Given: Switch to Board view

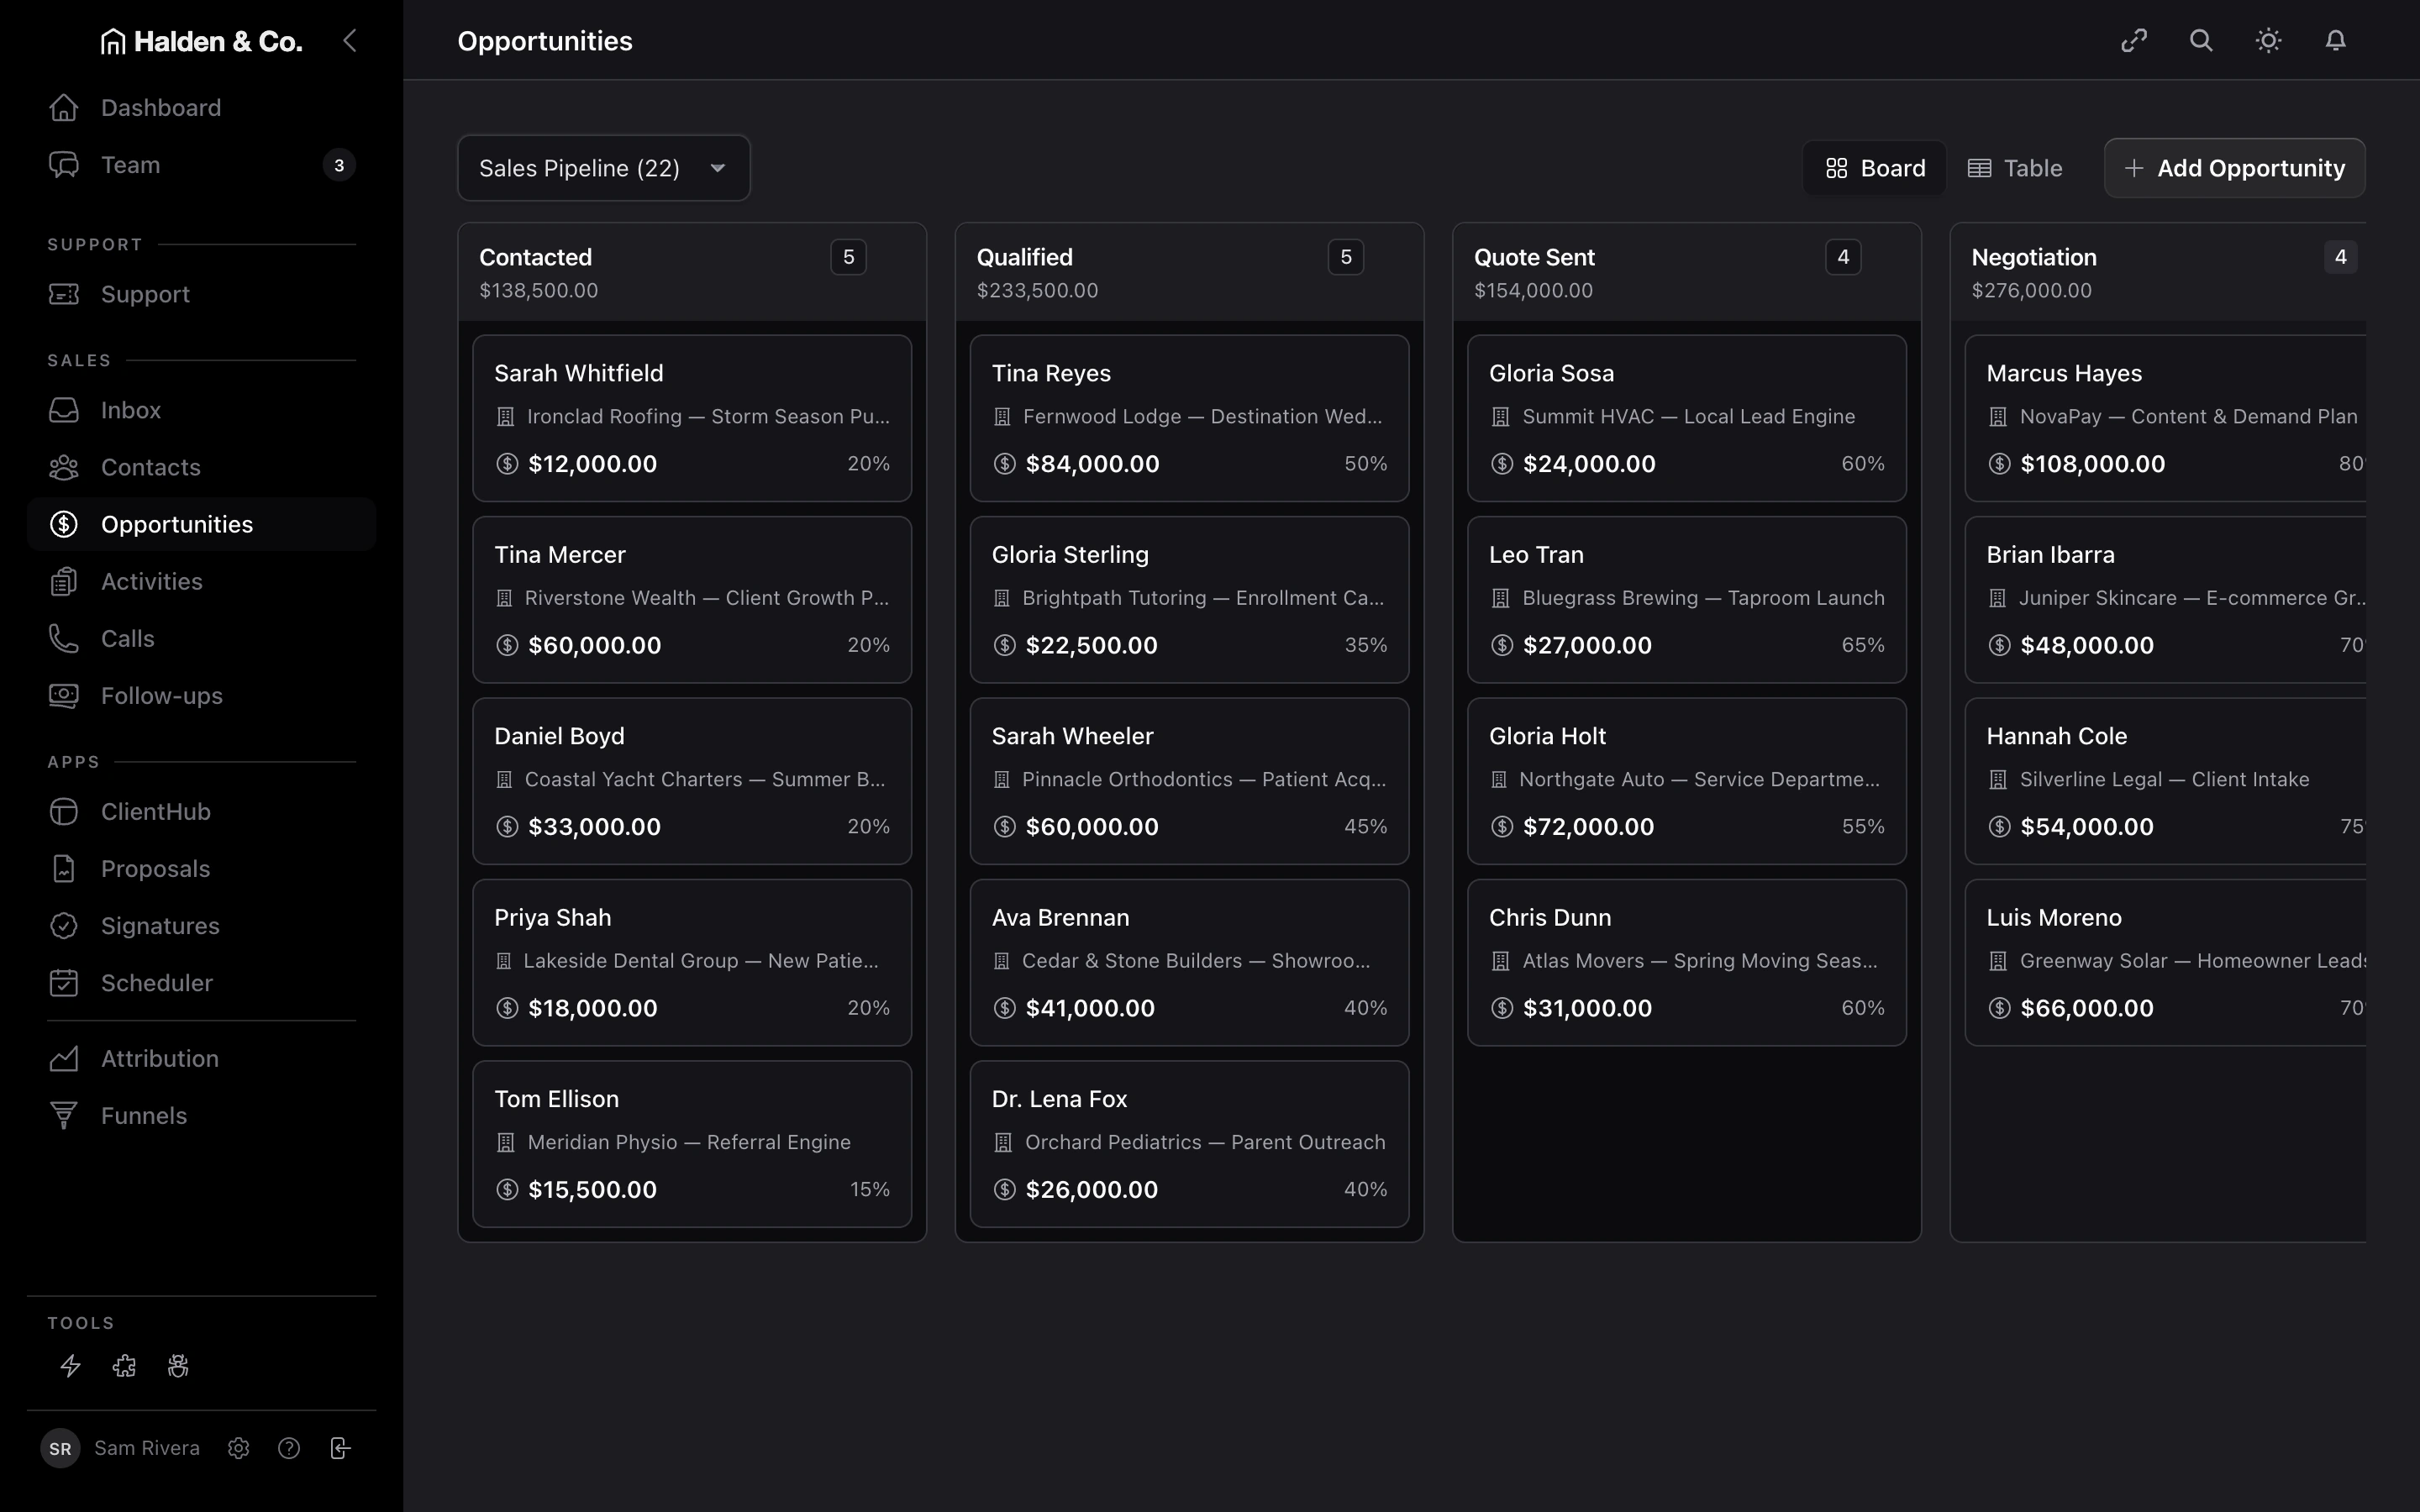Looking at the screenshot, I should point(1875,168).
